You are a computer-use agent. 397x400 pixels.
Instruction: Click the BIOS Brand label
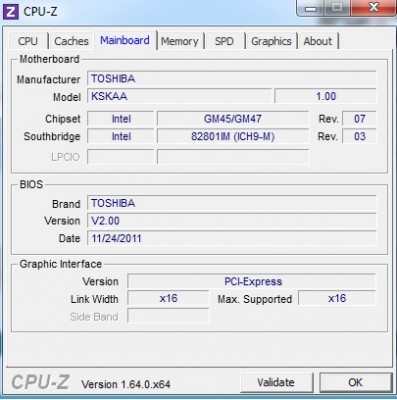(66, 204)
